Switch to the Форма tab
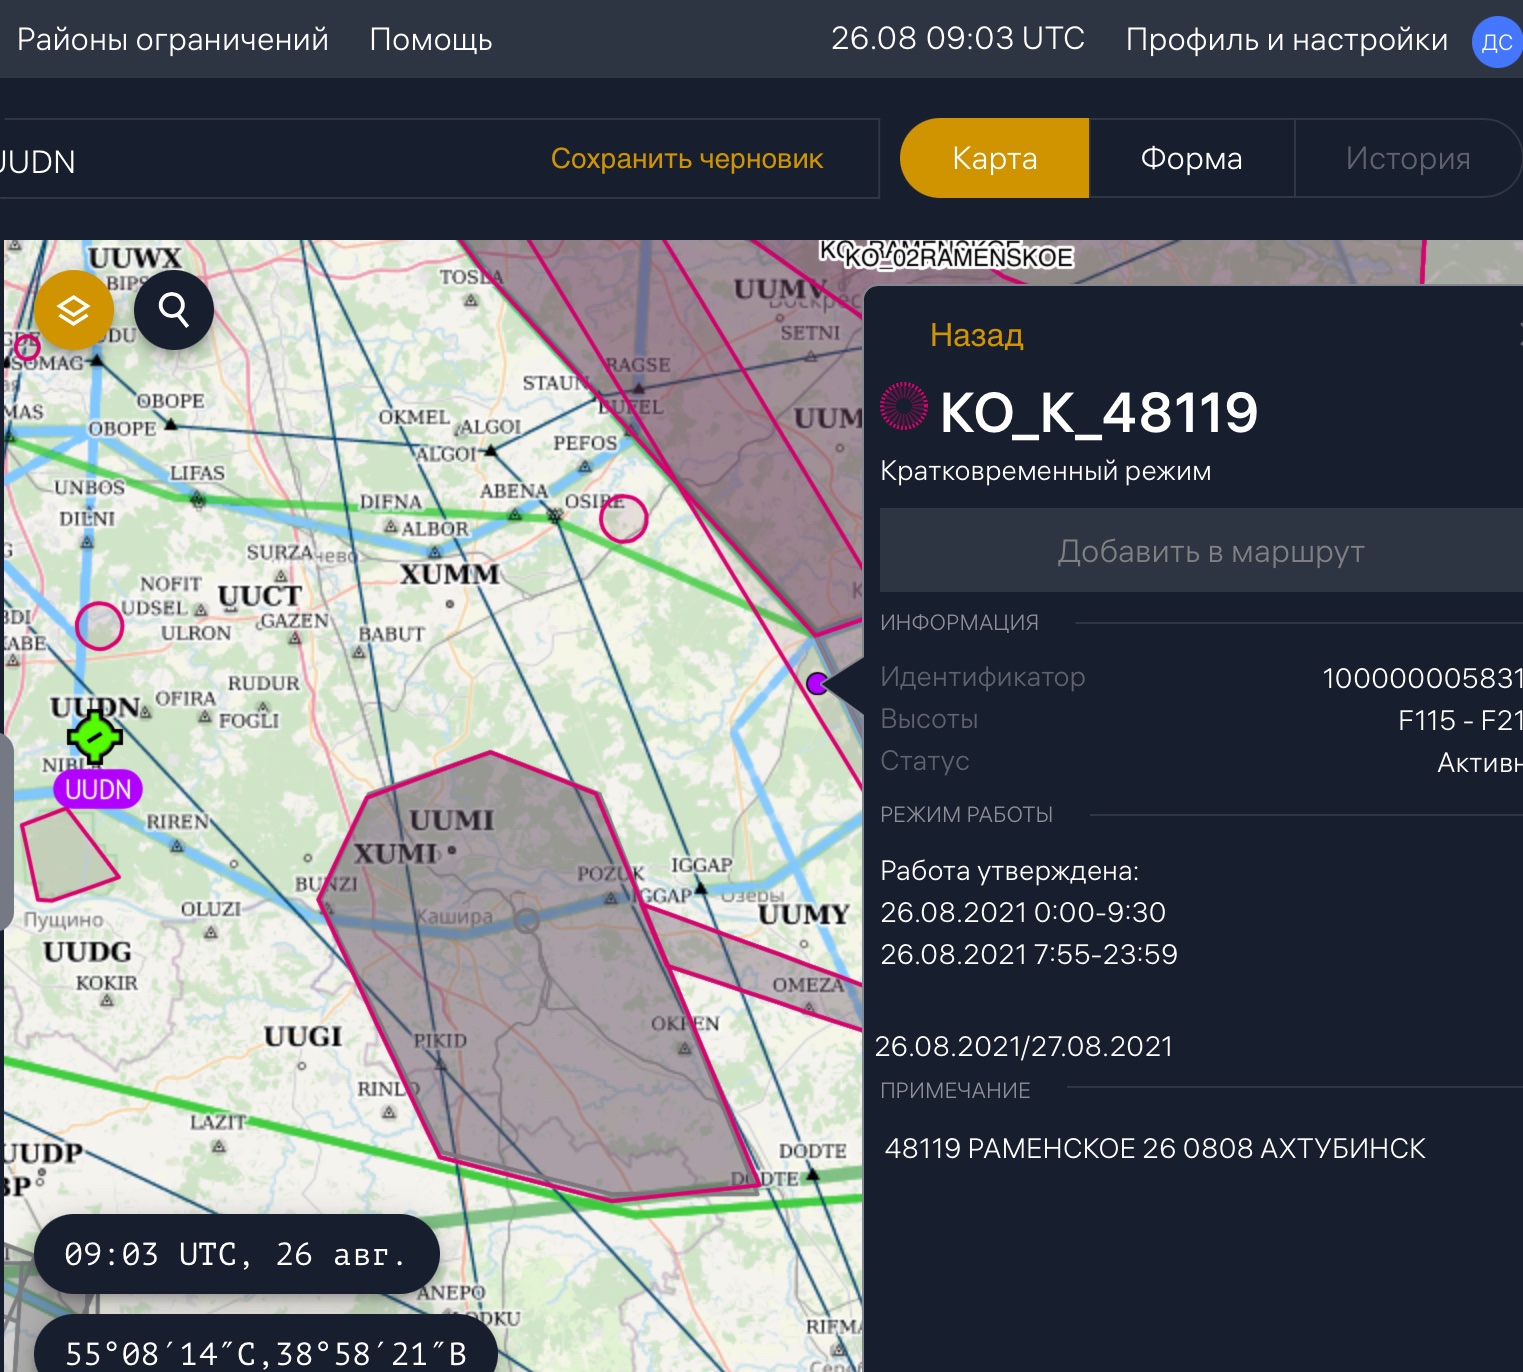This screenshot has width=1523, height=1372. pyautogui.click(x=1191, y=158)
